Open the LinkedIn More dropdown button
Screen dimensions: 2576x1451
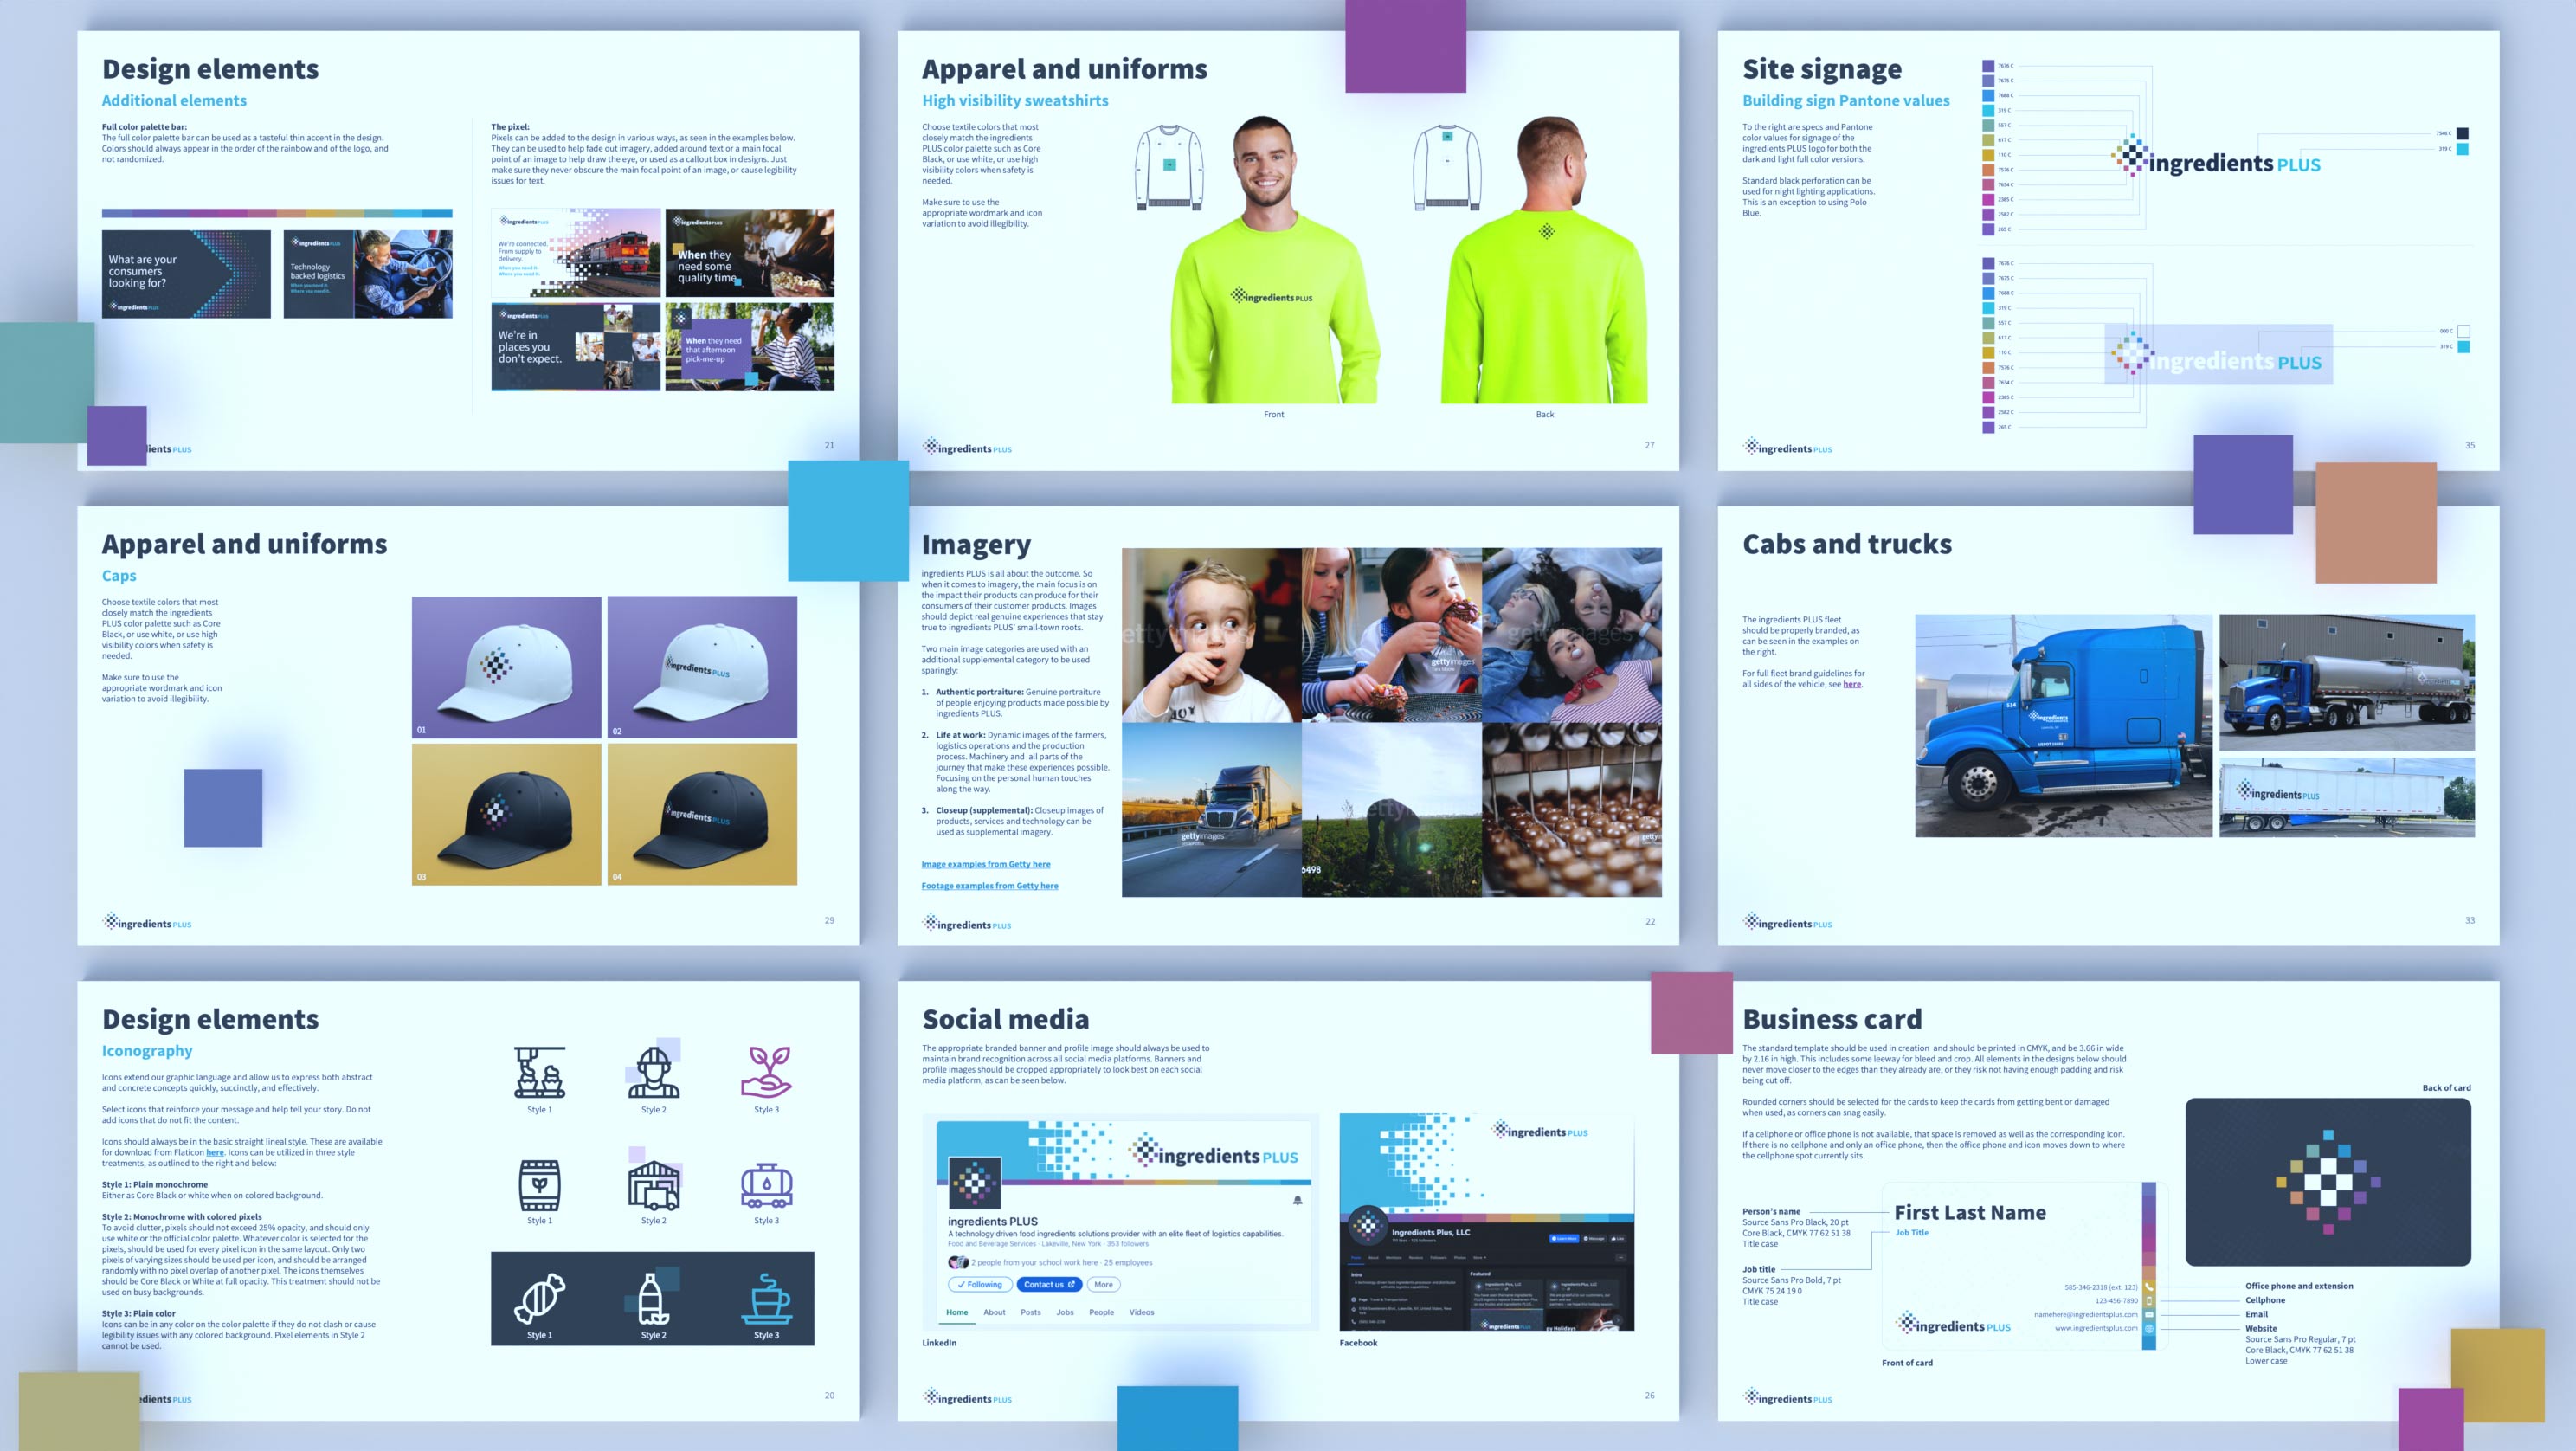pyautogui.click(x=1103, y=1284)
